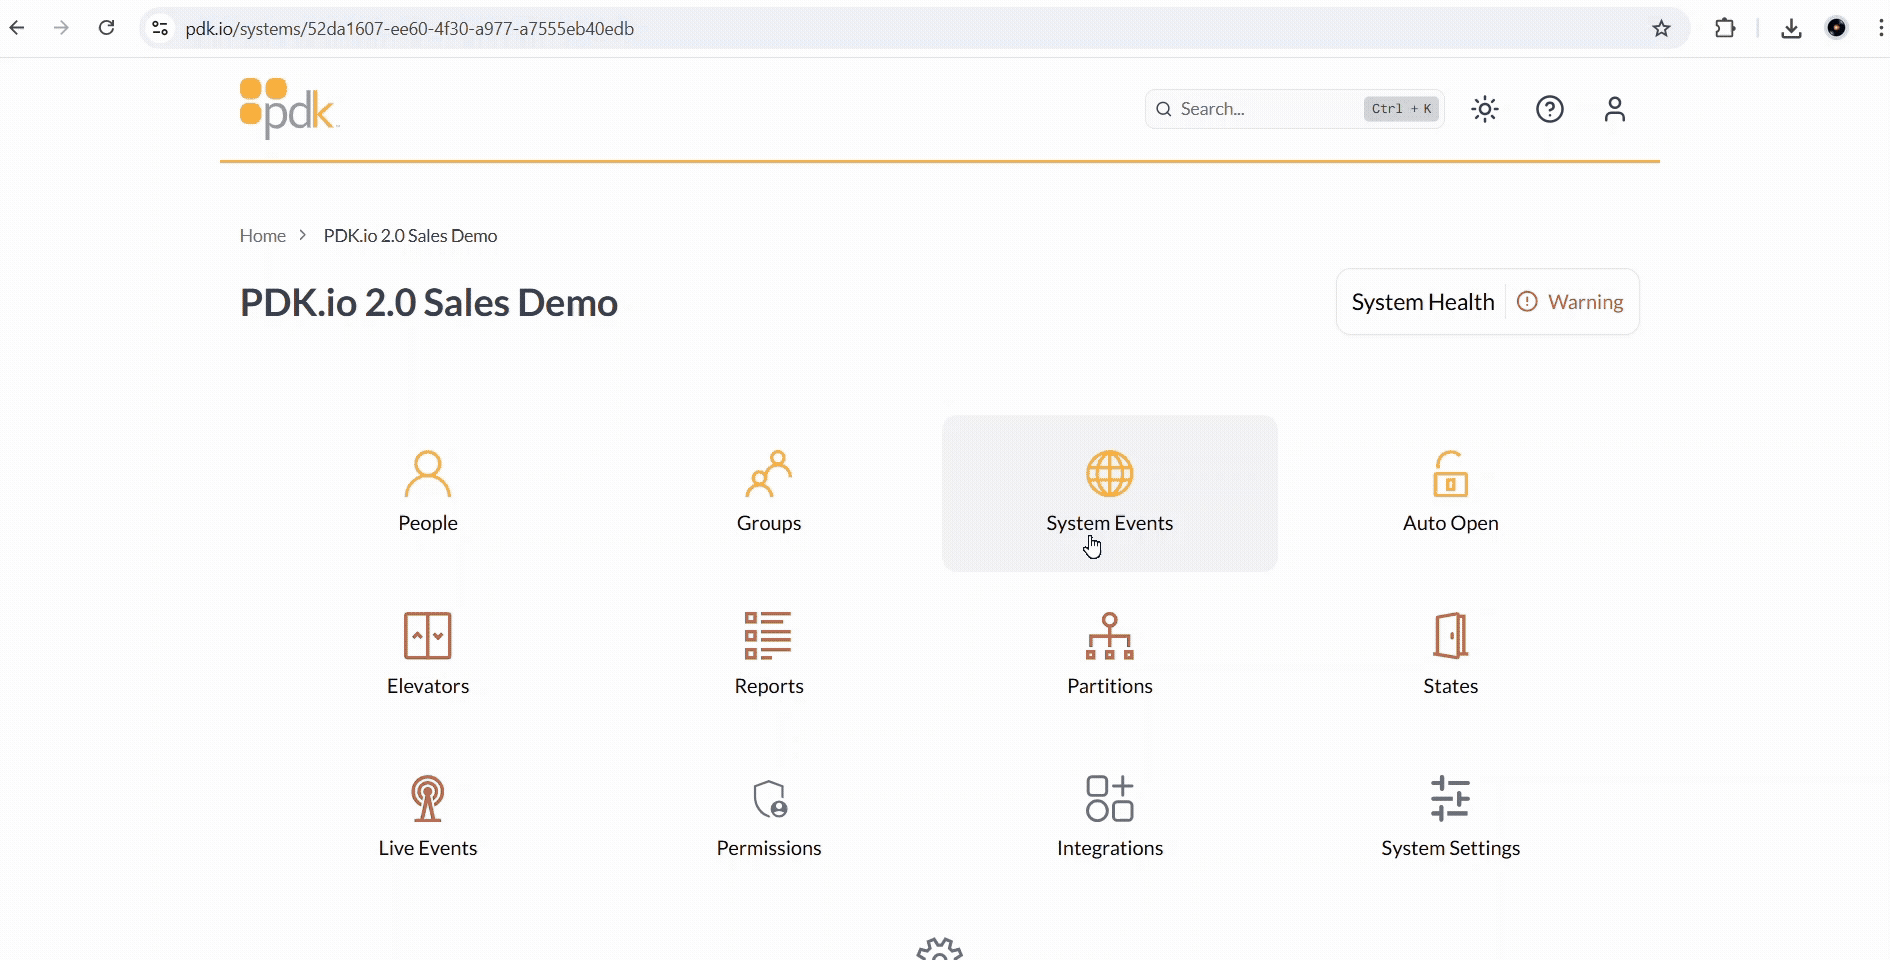Open the System Health status button
Screen dimensions: 1890x960
1488,302
